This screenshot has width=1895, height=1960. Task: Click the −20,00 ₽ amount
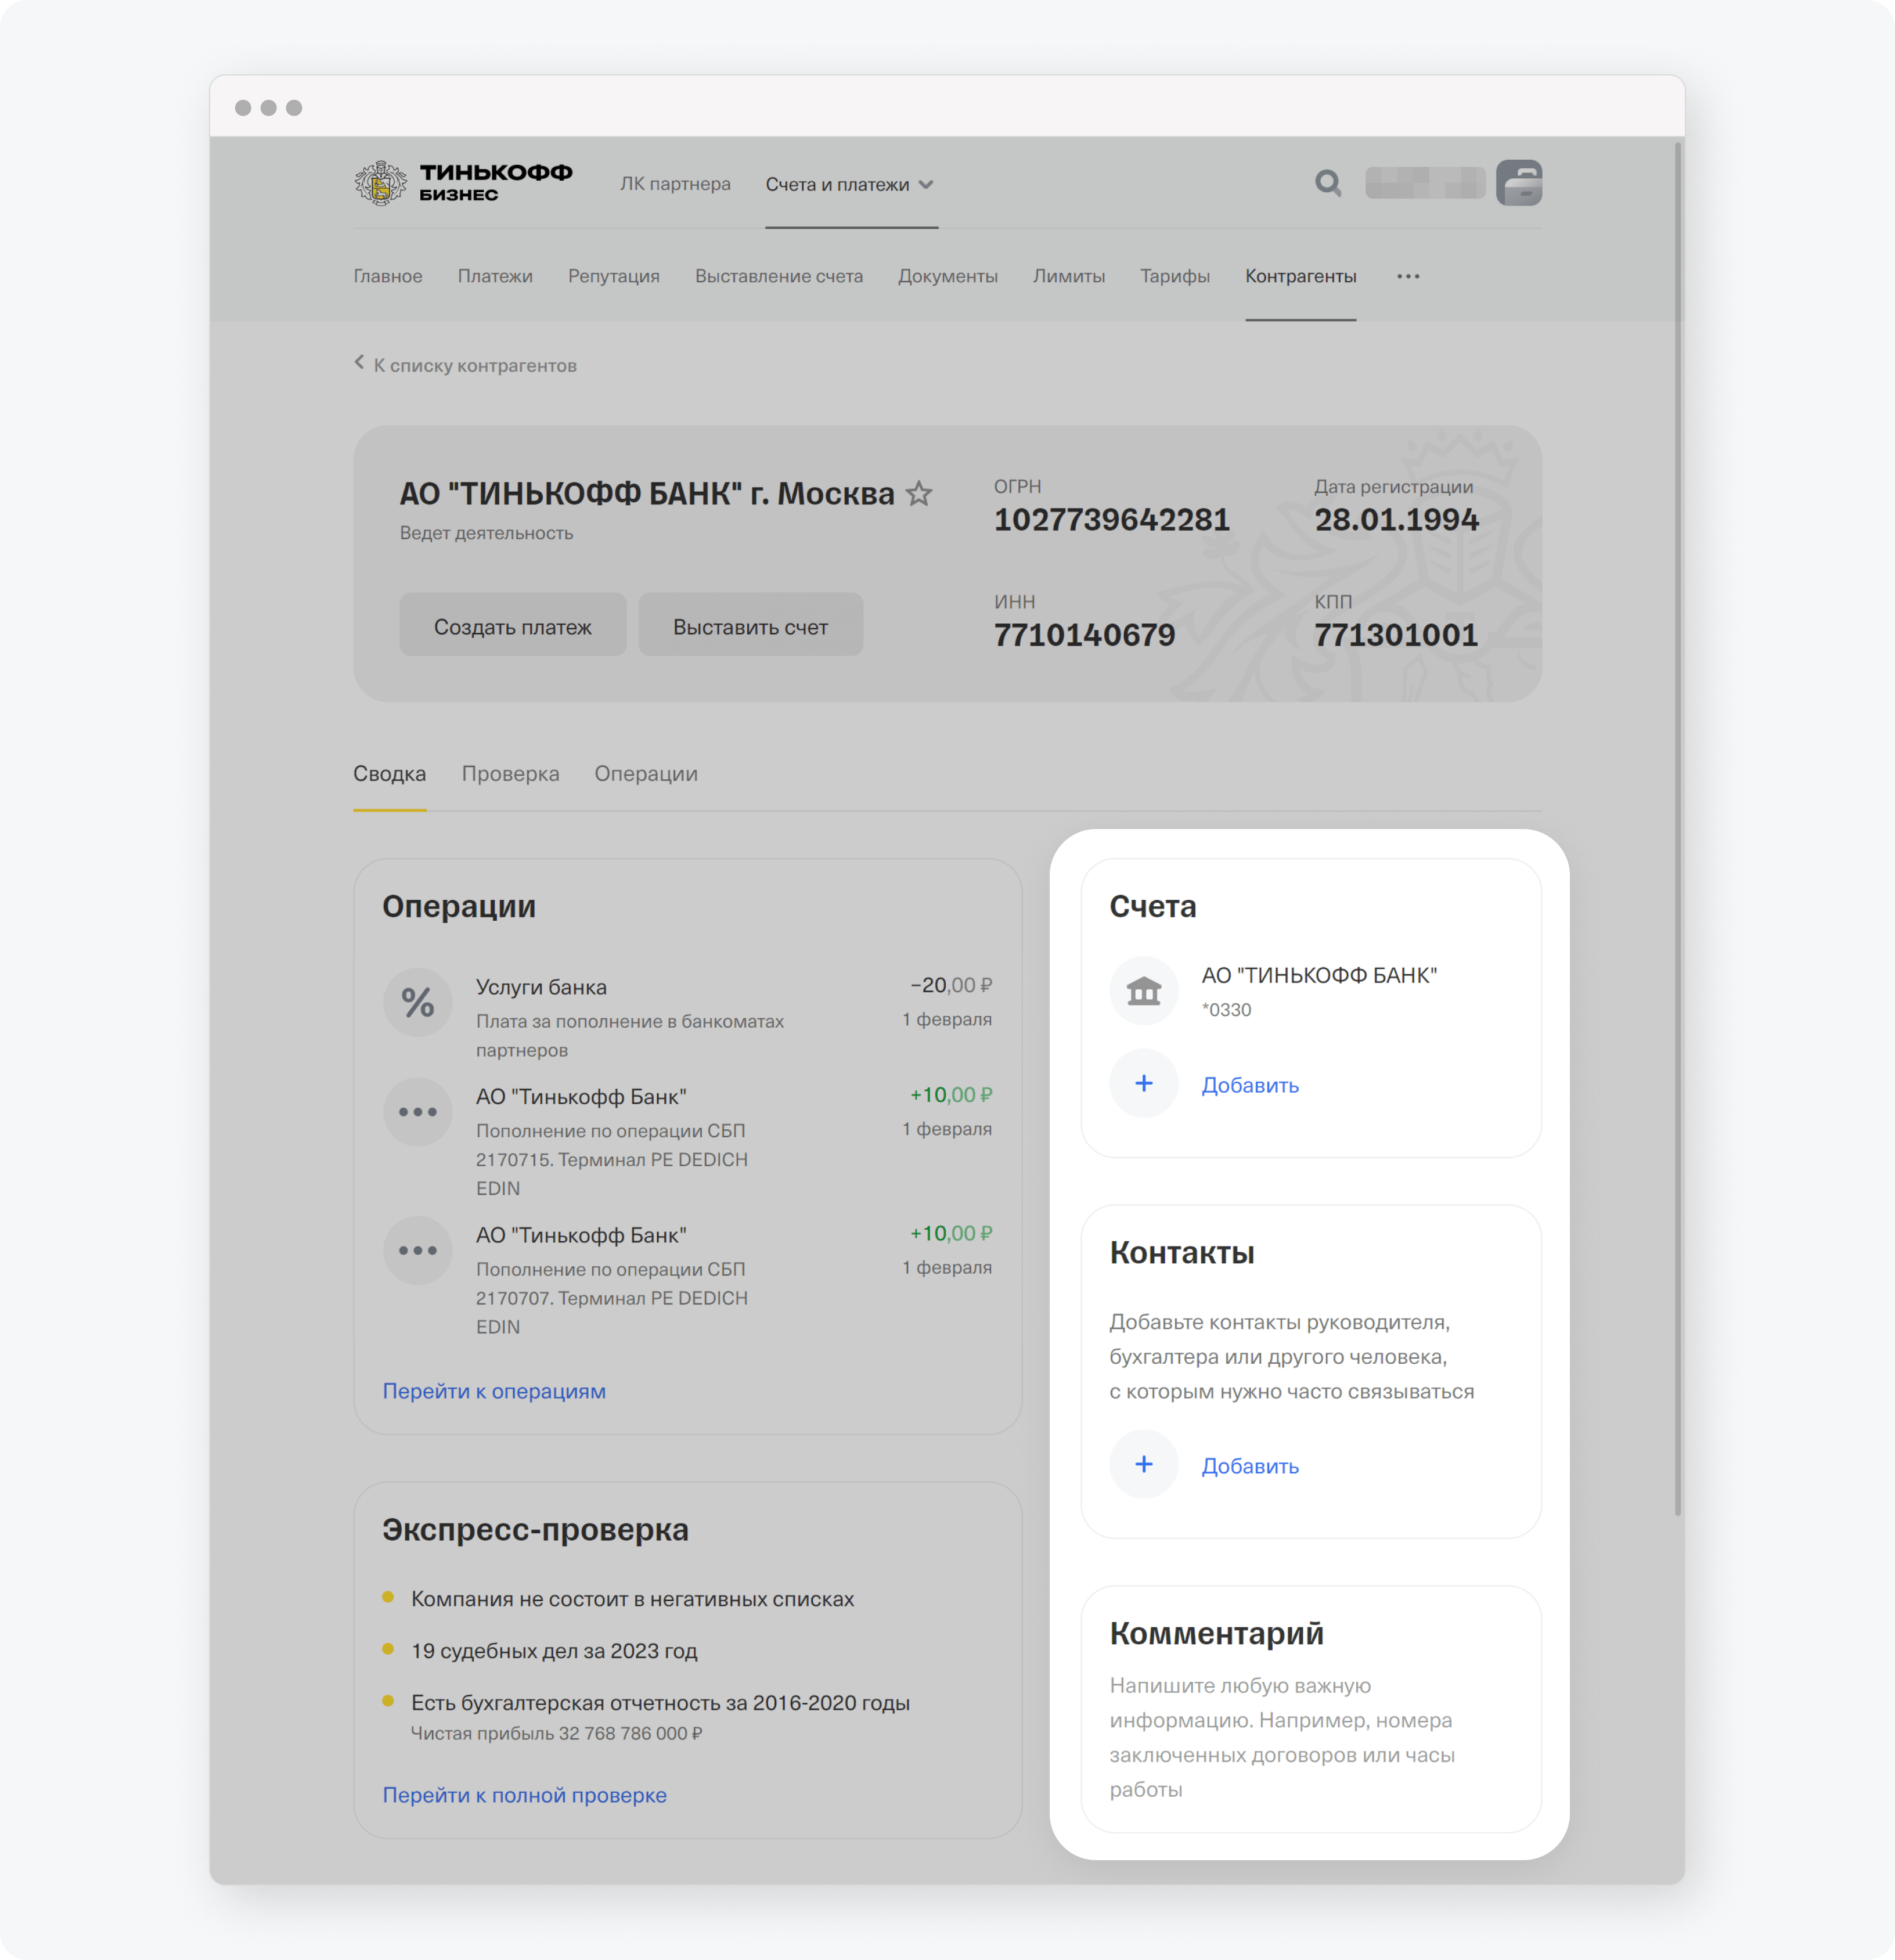[951, 986]
